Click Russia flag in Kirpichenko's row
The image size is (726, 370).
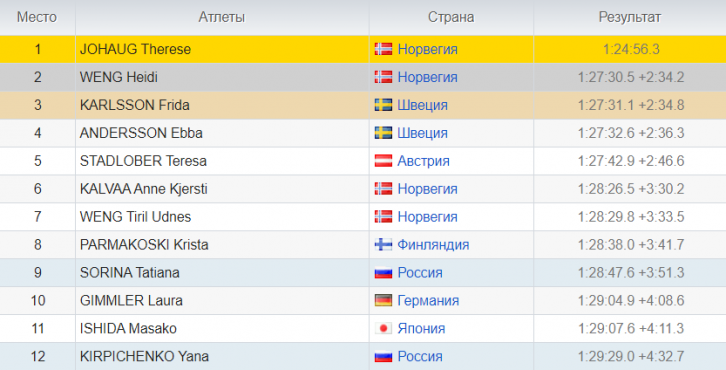pos(383,356)
